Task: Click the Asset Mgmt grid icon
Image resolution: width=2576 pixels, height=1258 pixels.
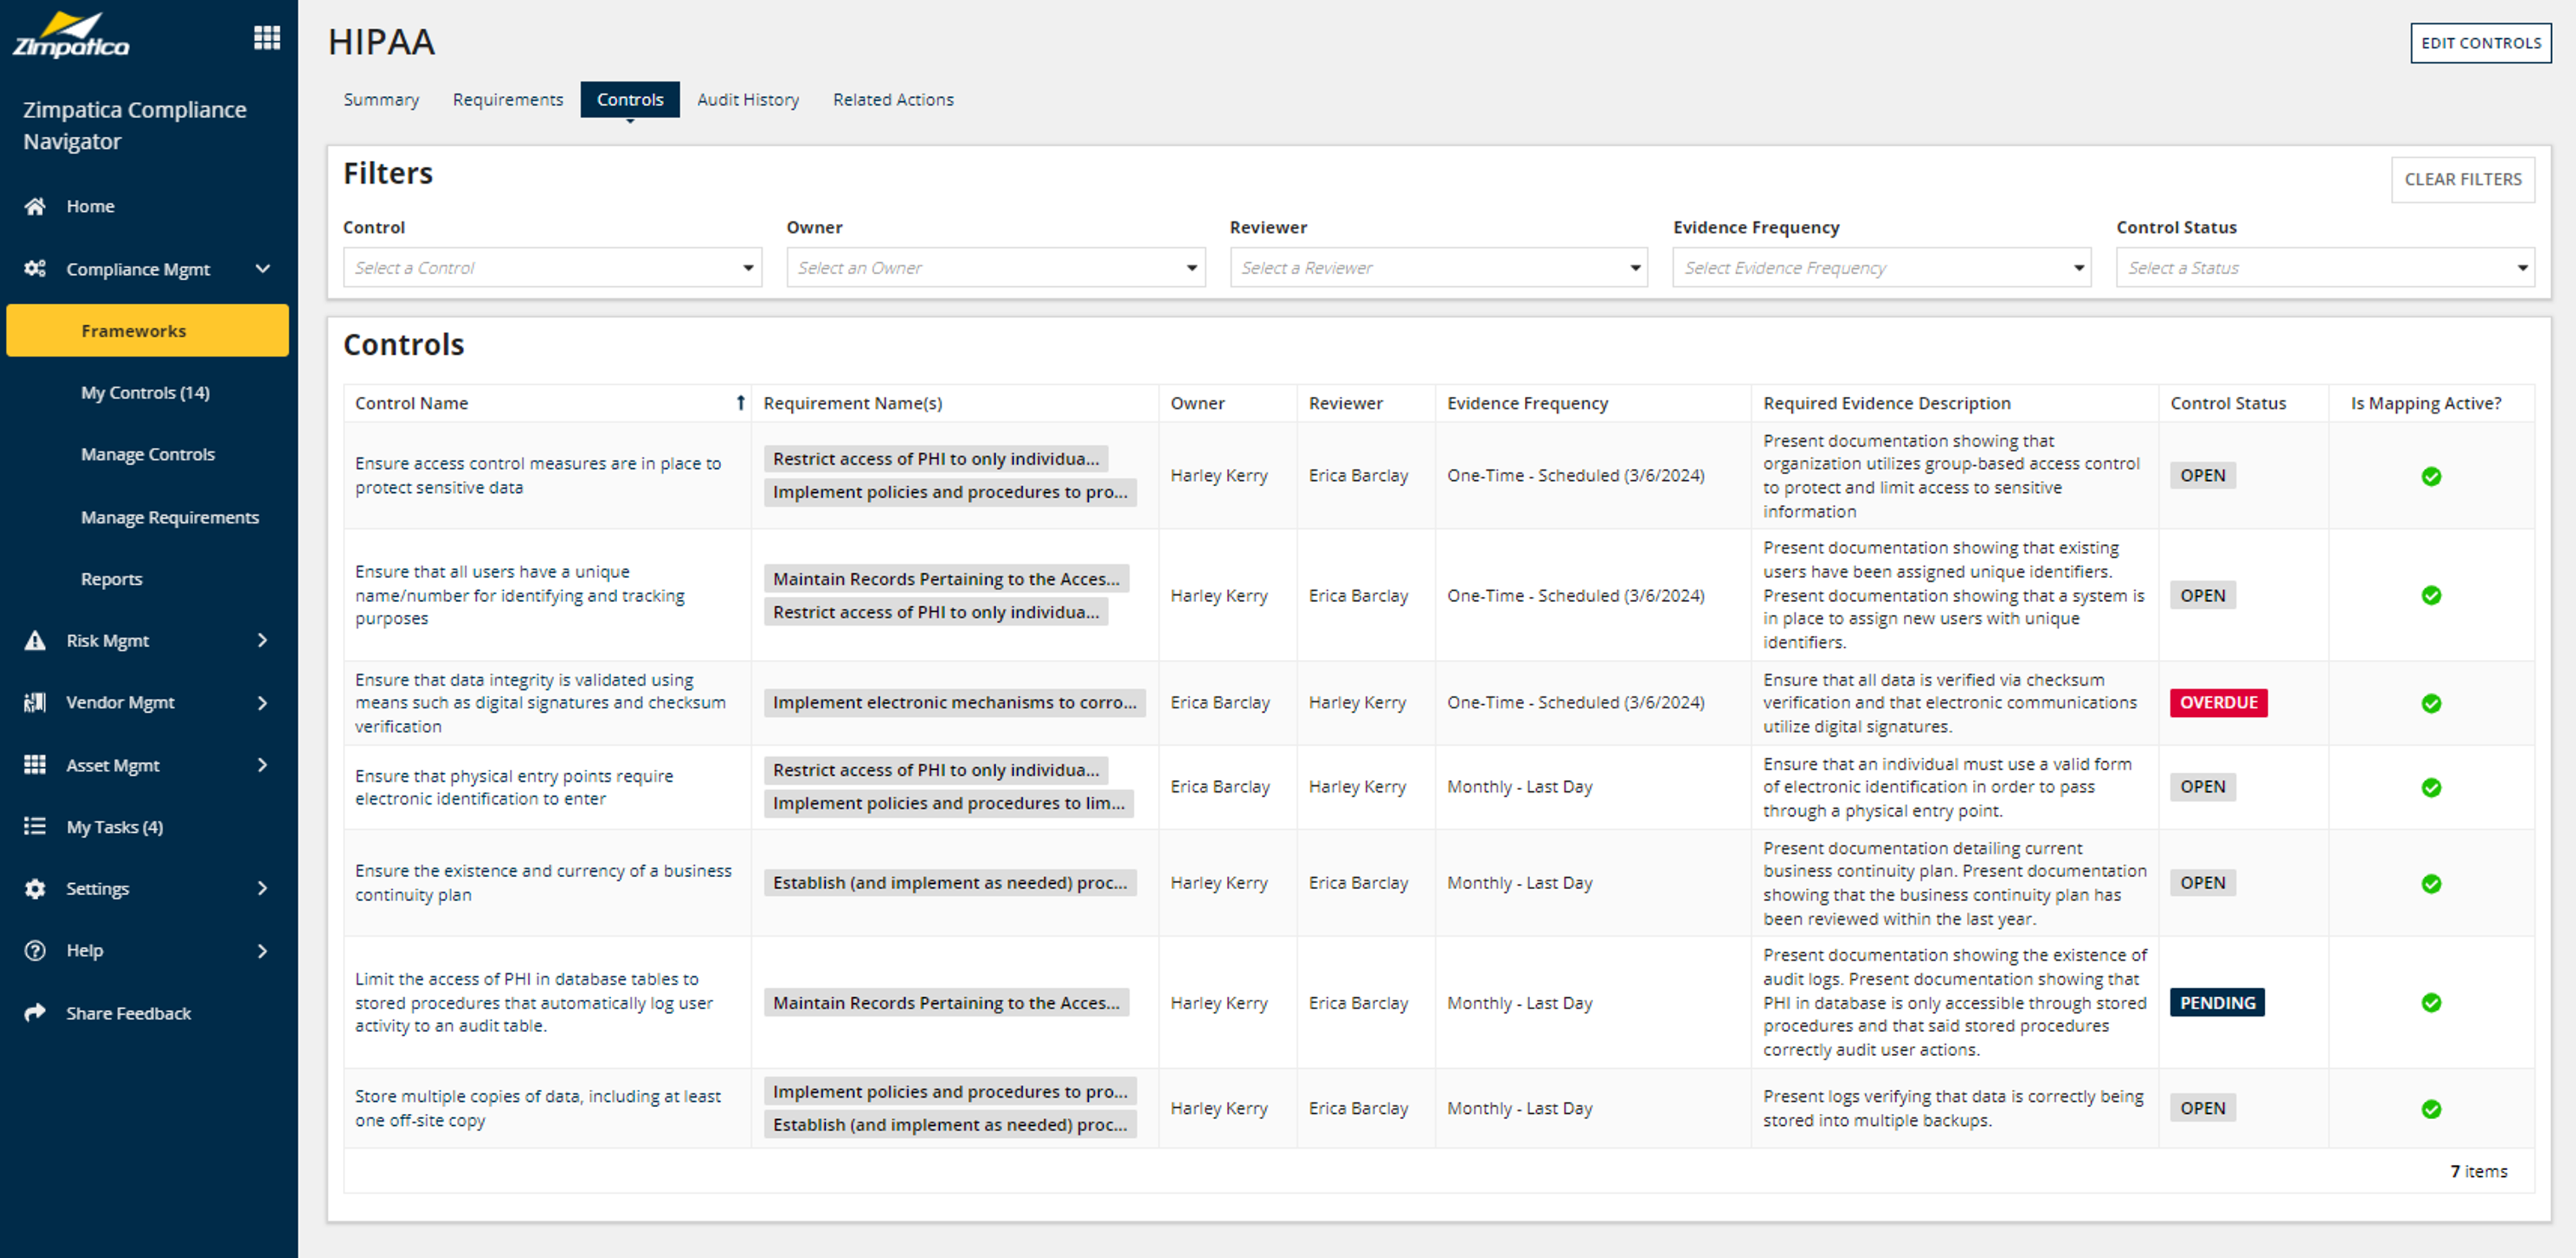Action: [x=35, y=764]
